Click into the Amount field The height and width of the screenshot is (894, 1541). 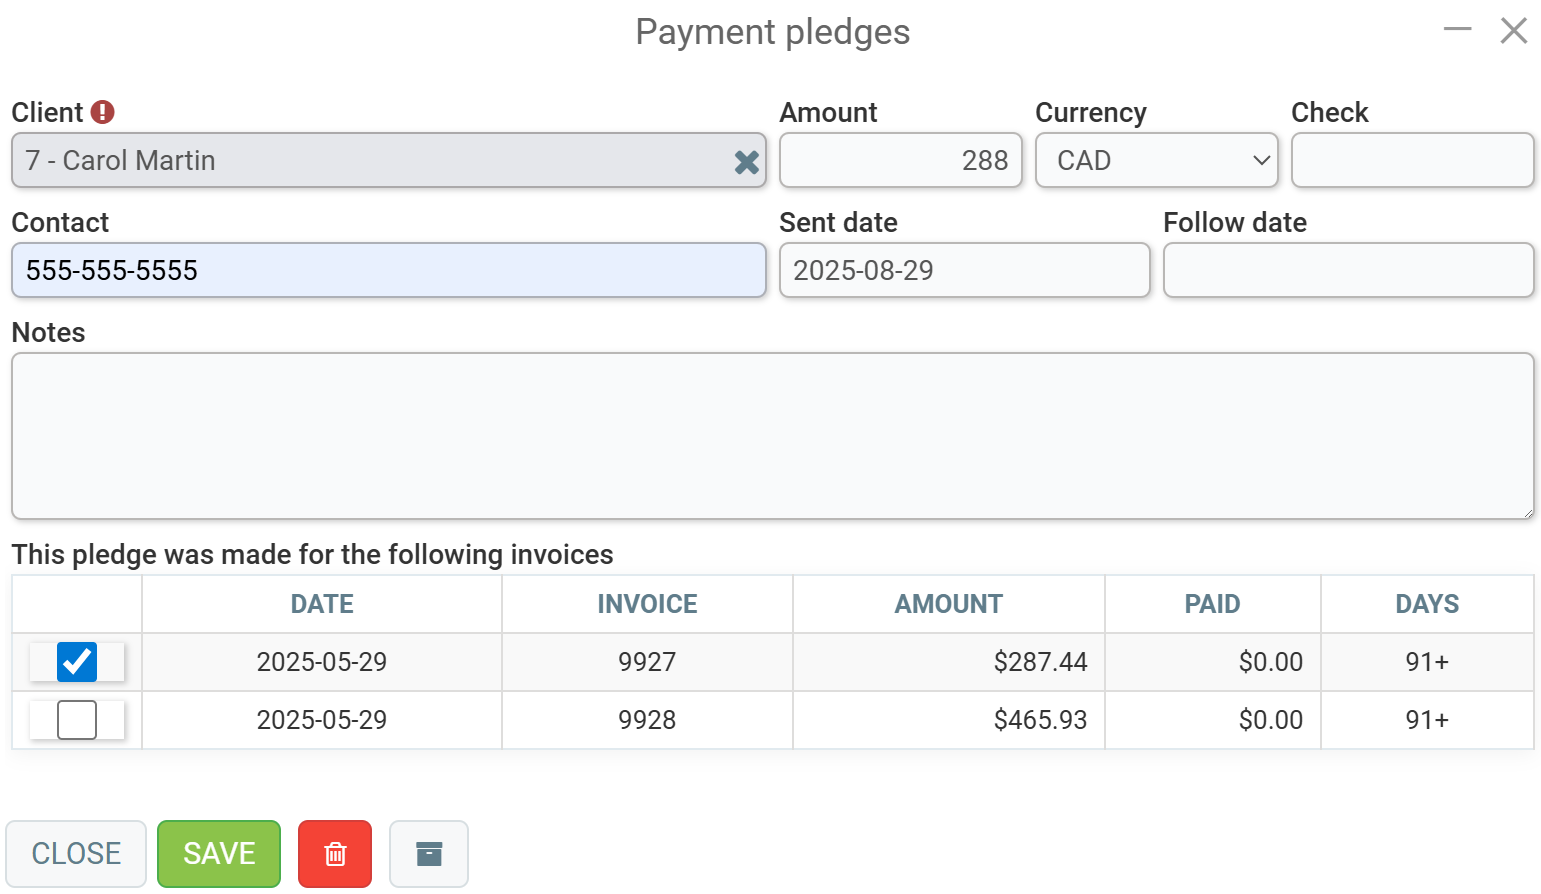pos(900,160)
